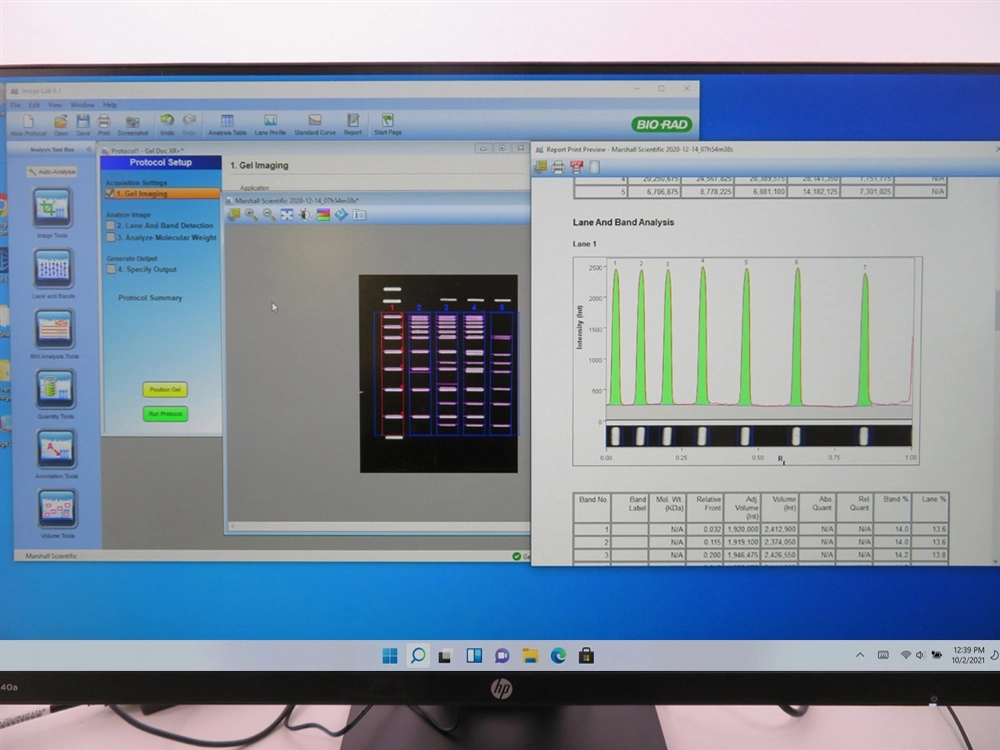The height and width of the screenshot is (750, 1000).
Task: Open the View menu
Action: 56,104
